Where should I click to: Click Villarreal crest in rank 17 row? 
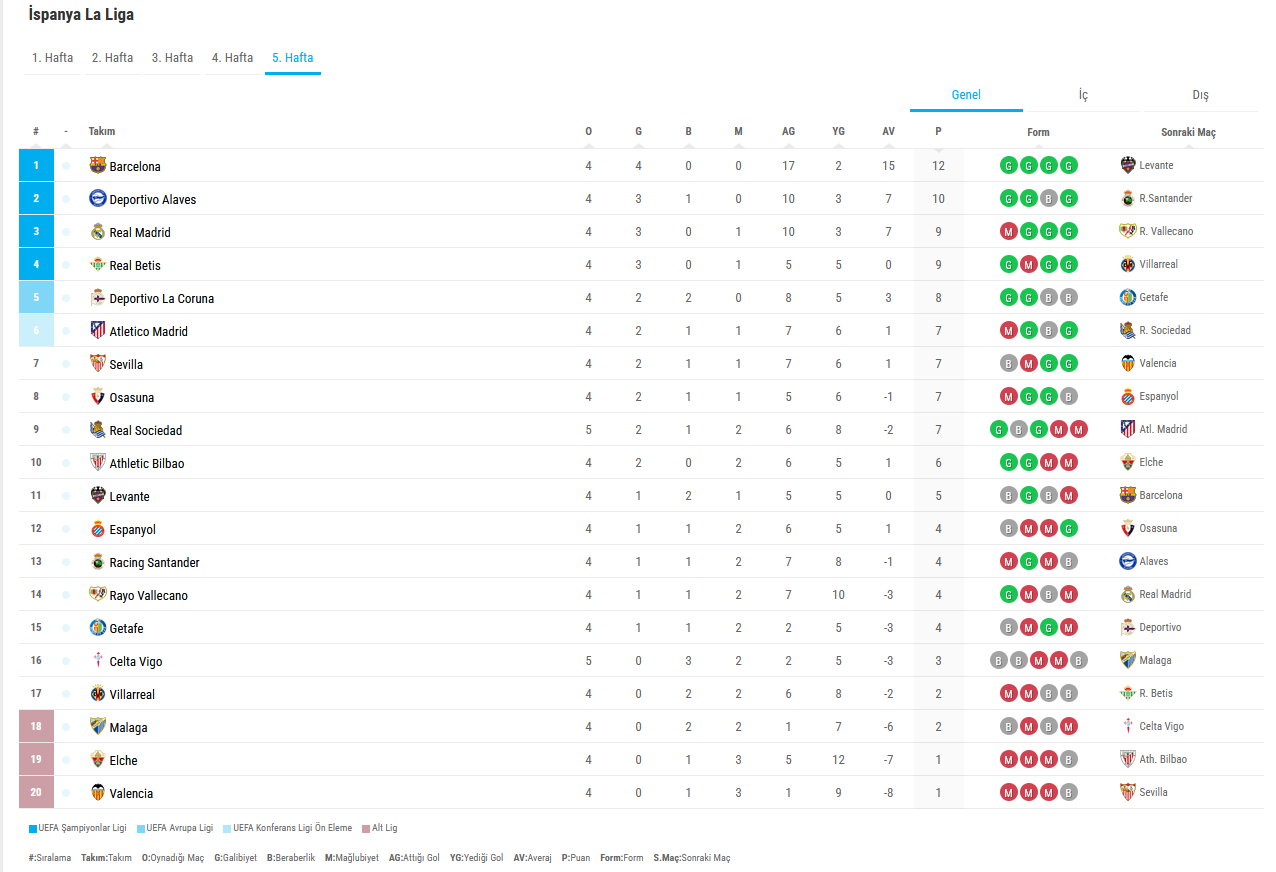pos(97,693)
